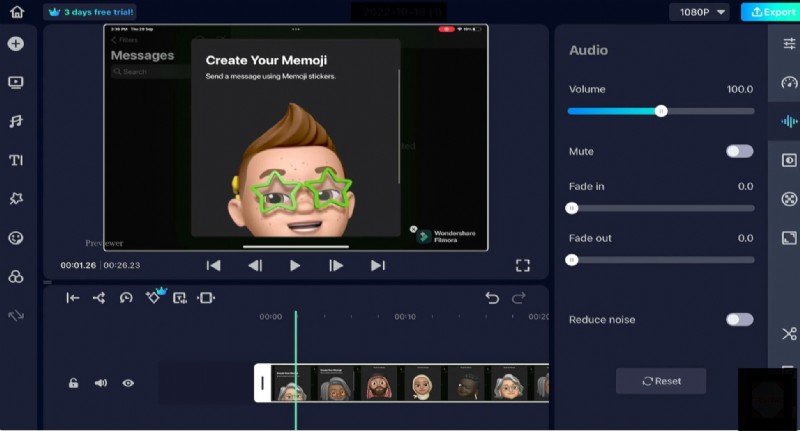Undo the last edit

coord(492,298)
